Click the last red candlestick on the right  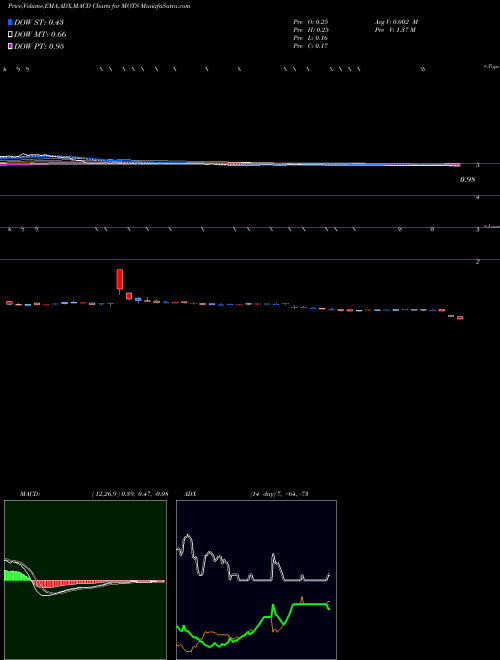point(460,318)
